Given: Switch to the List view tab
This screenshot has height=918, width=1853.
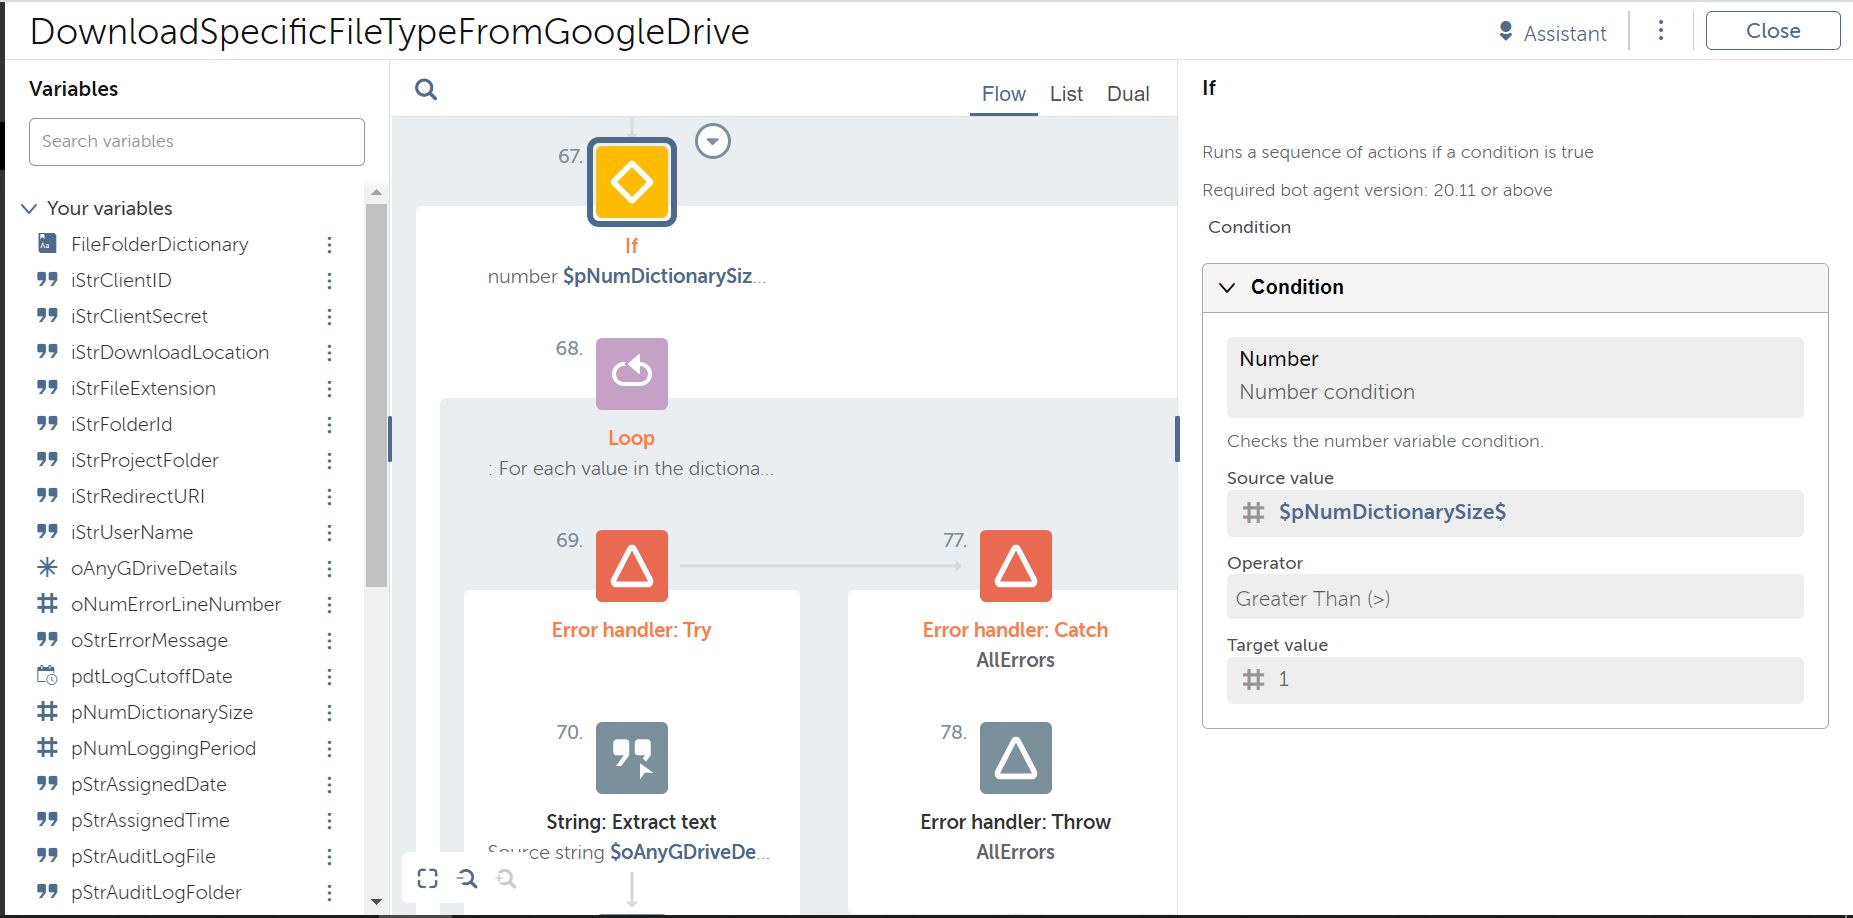Looking at the screenshot, I should pos(1066,94).
